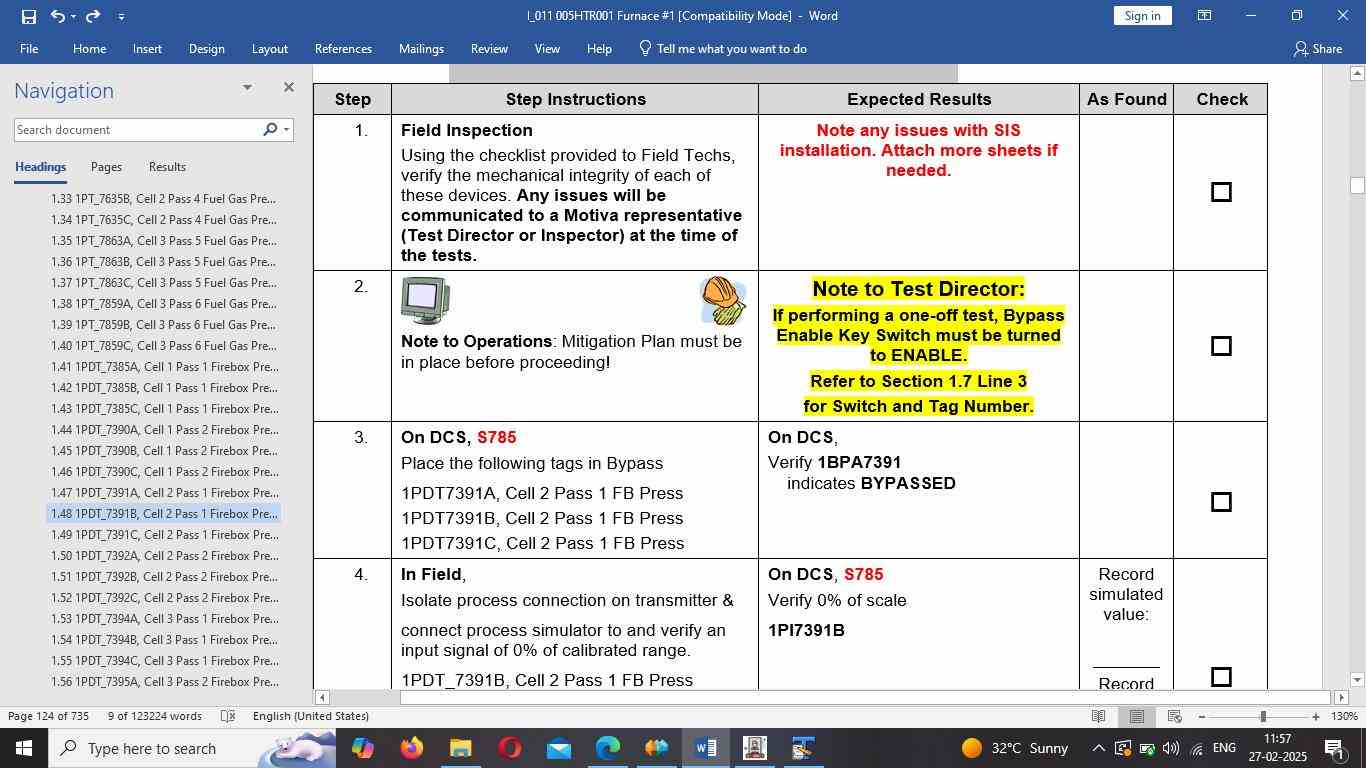
Task: Switch to Pages tab in Navigation pane
Action: [x=106, y=167]
